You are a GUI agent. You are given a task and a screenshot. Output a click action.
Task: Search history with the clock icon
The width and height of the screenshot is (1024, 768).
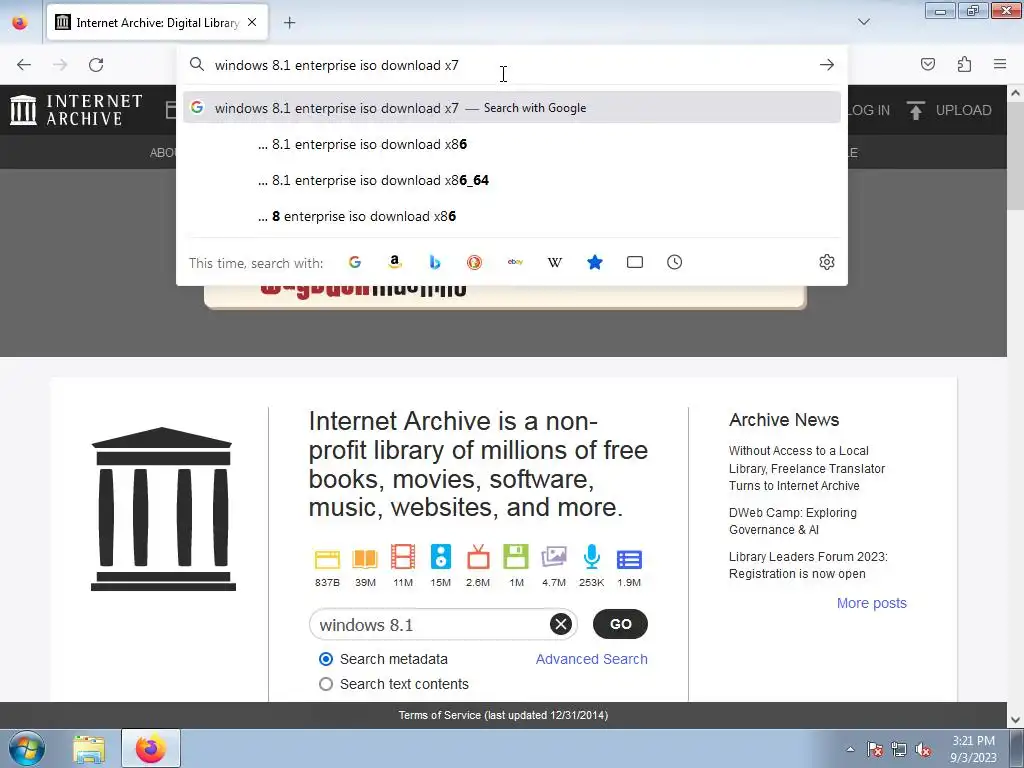click(x=675, y=262)
